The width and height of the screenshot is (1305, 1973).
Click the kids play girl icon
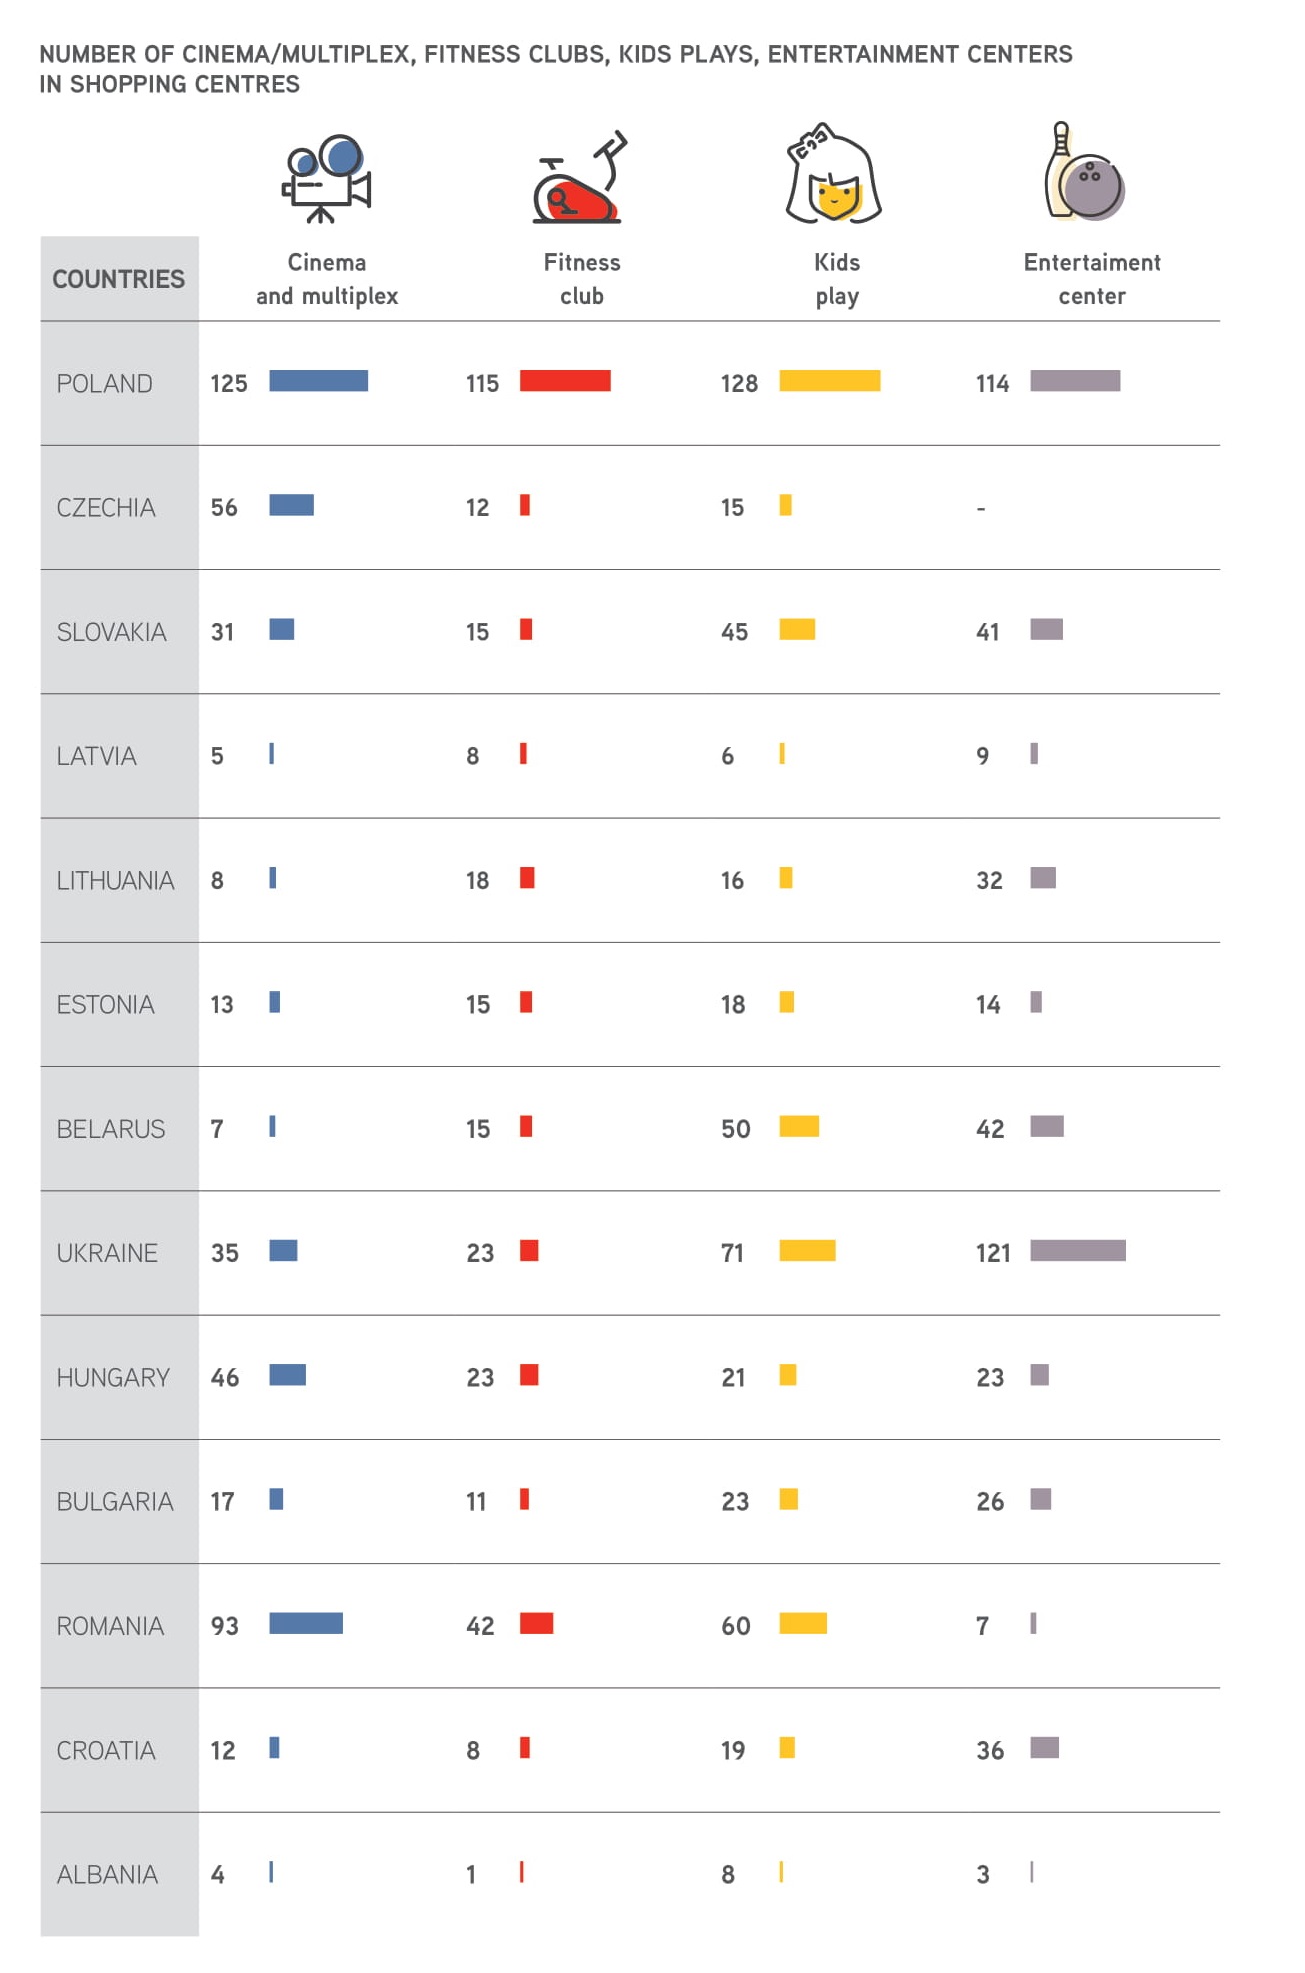pos(834,176)
